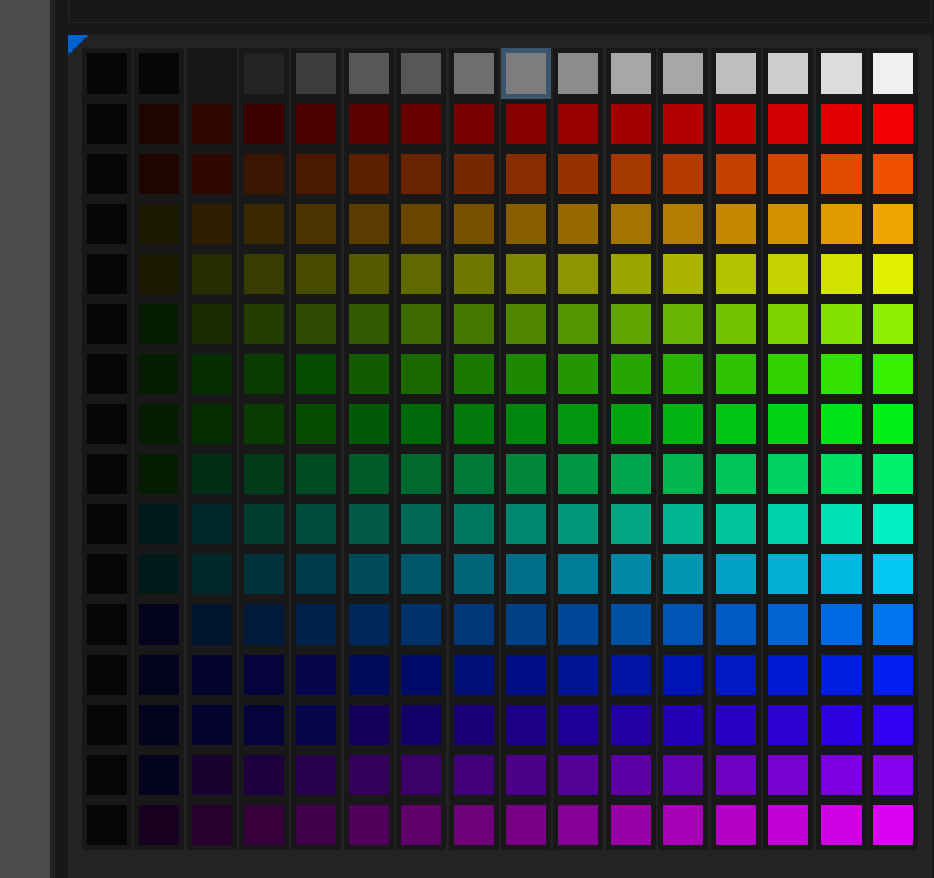934x878 pixels.
Task: Select the brightest pure blue swatch
Action: click(893, 674)
